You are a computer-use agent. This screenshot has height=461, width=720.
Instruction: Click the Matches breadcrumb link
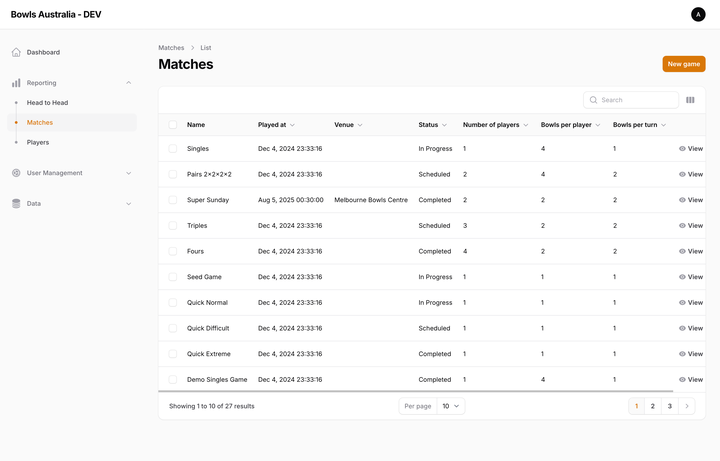click(x=171, y=48)
